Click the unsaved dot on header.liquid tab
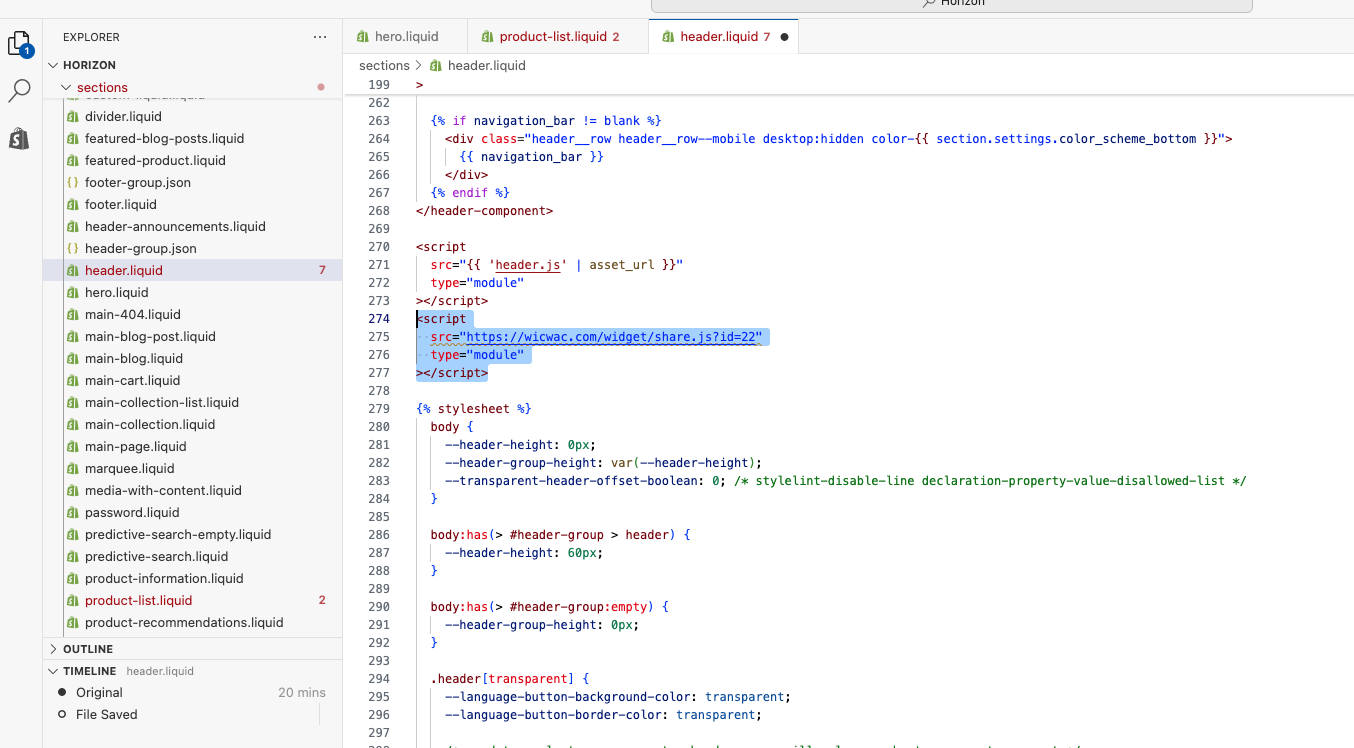This screenshot has width=1354, height=748. click(783, 37)
